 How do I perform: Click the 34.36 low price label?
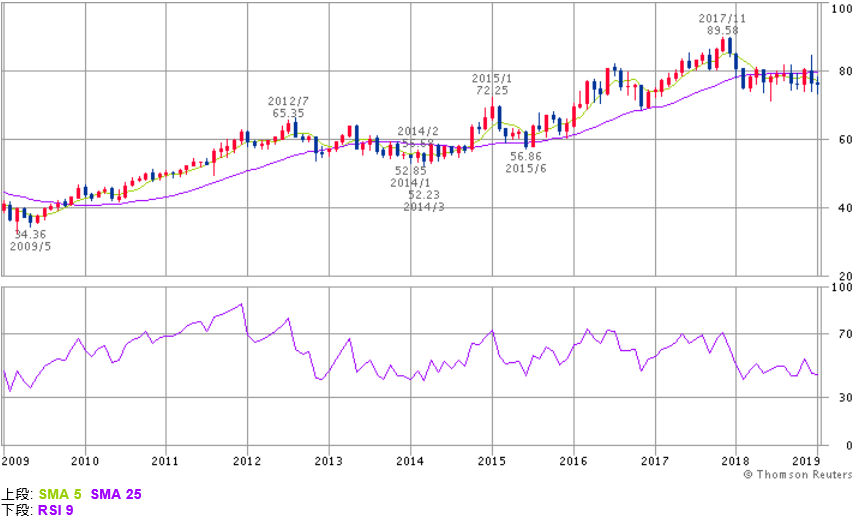point(30,234)
